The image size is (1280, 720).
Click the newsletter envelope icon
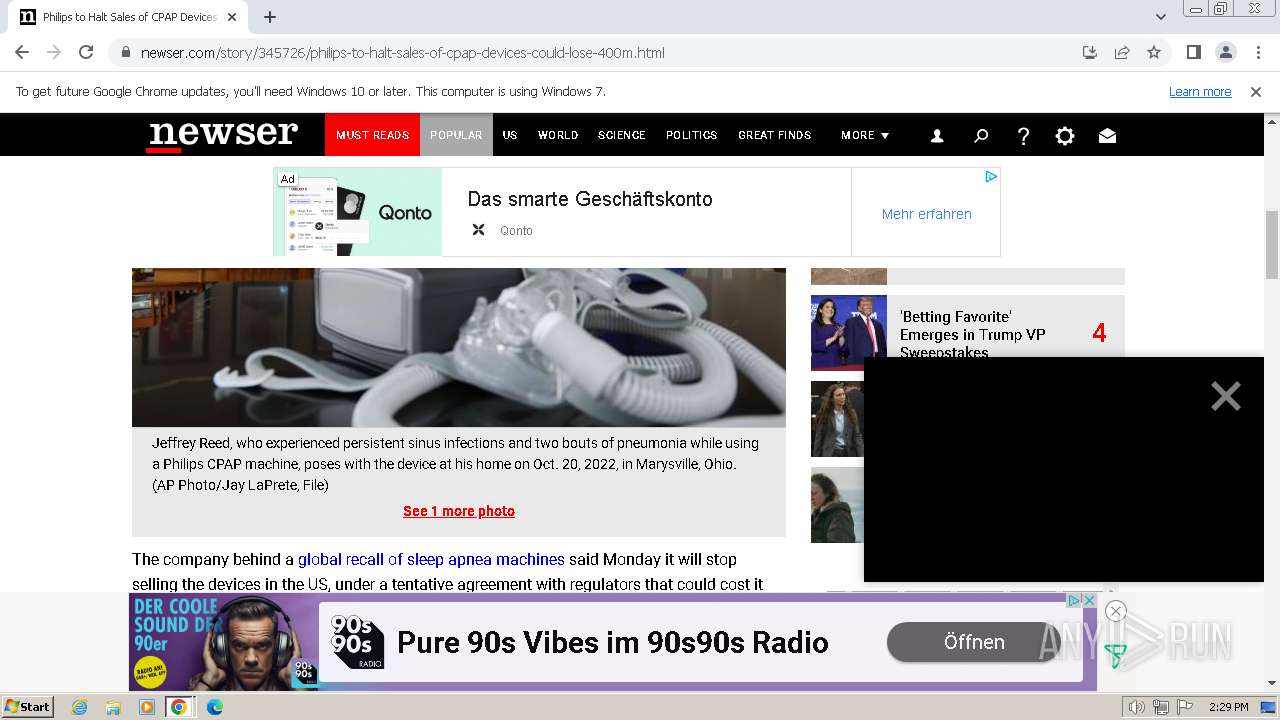(x=1107, y=136)
